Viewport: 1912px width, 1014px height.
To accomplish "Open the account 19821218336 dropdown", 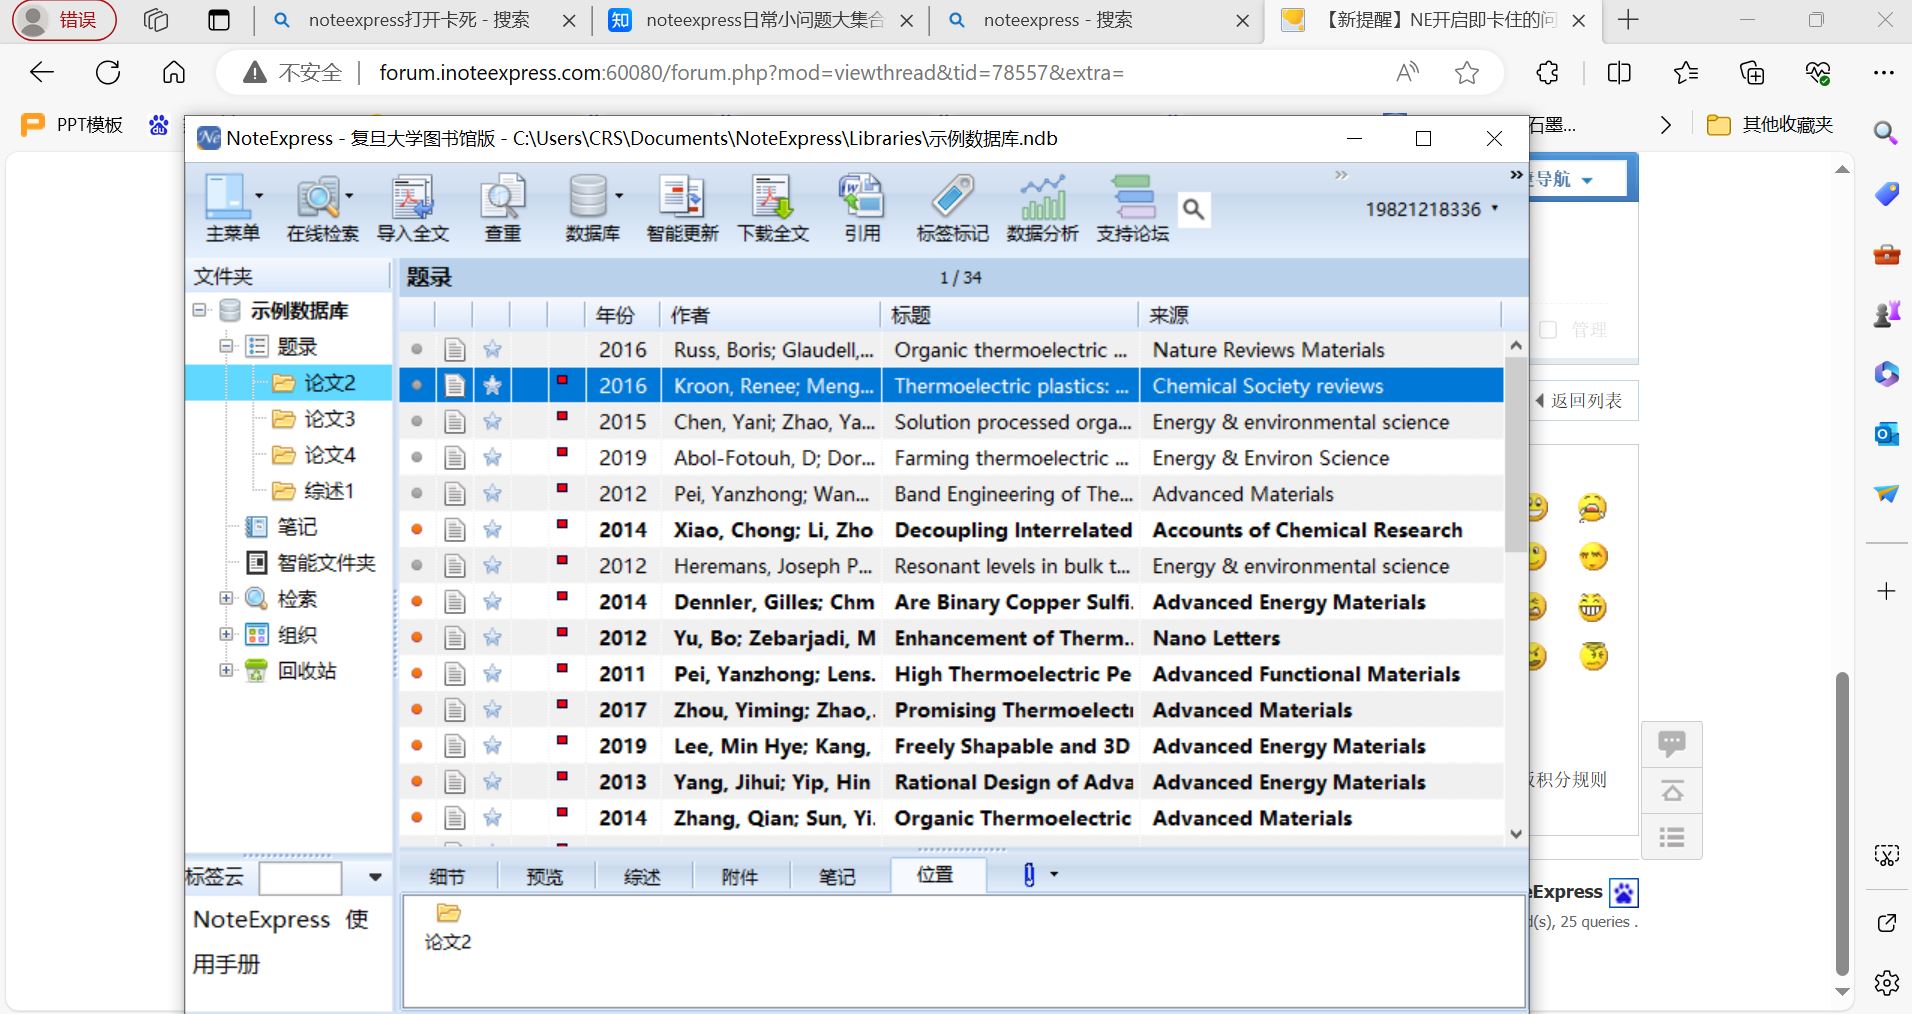I will tap(1495, 209).
